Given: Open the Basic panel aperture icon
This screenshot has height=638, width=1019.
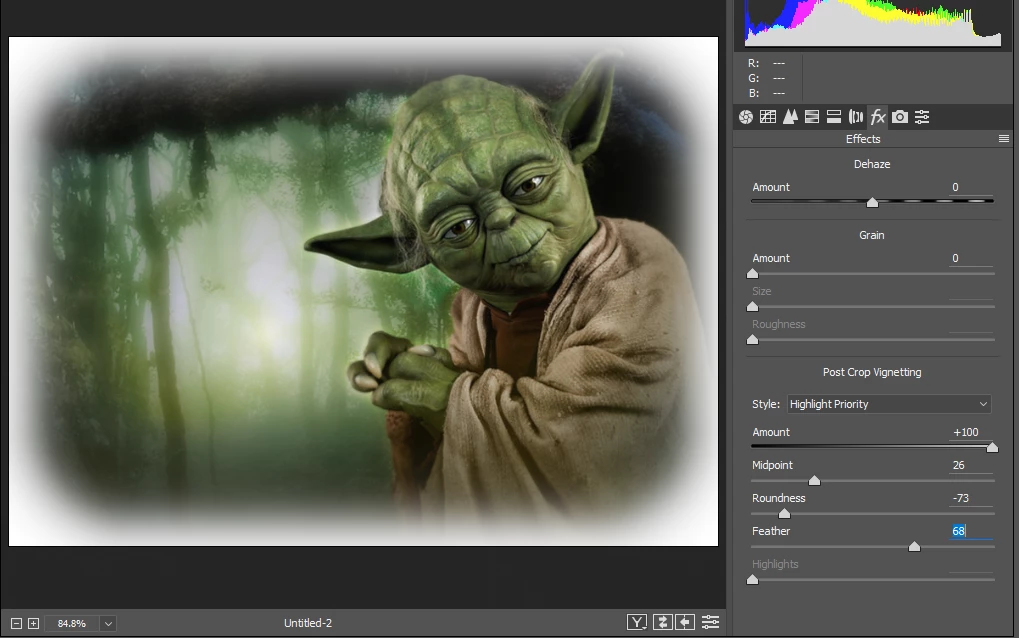Looking at the screenshot, I should [x=746, y=117].
